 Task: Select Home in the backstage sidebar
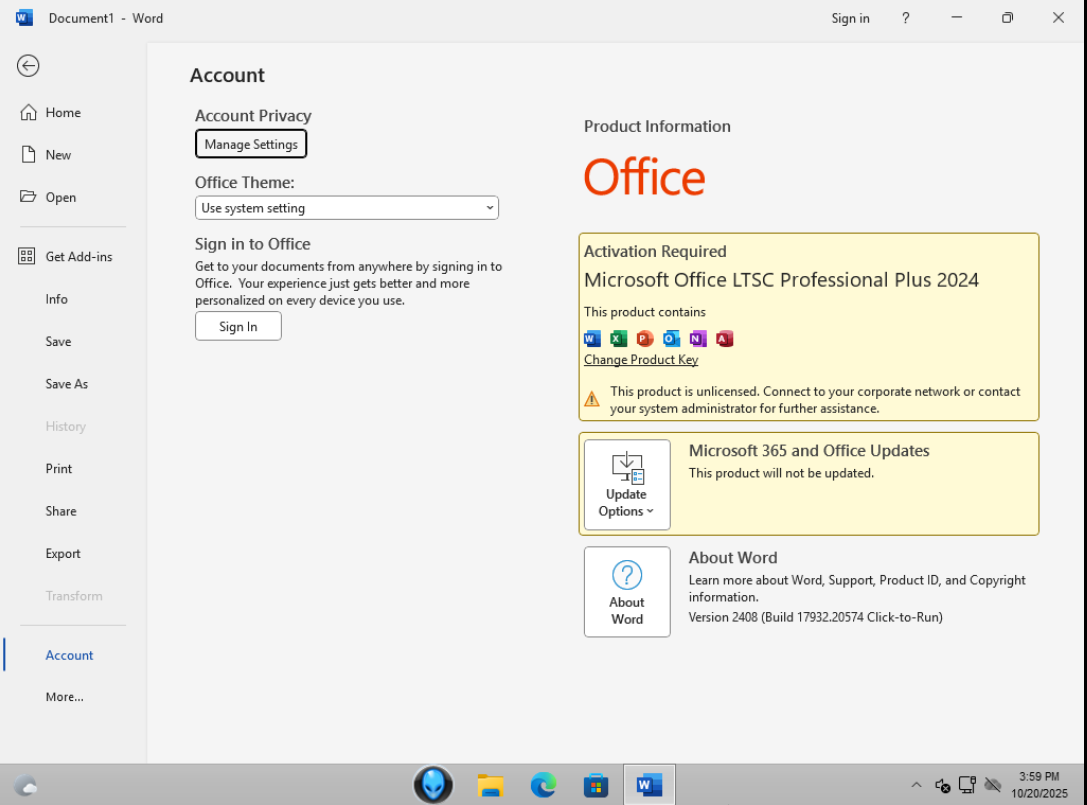point(63,112)
